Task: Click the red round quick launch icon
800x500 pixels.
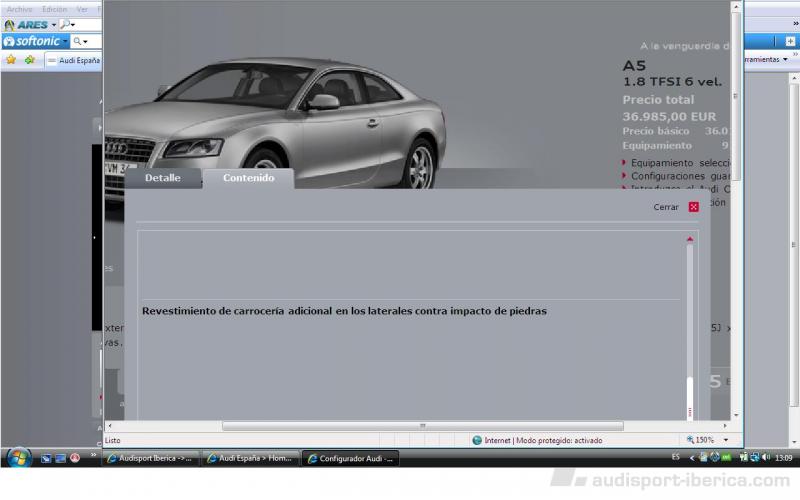Action: pyautogui.click(x=75, y=458)
